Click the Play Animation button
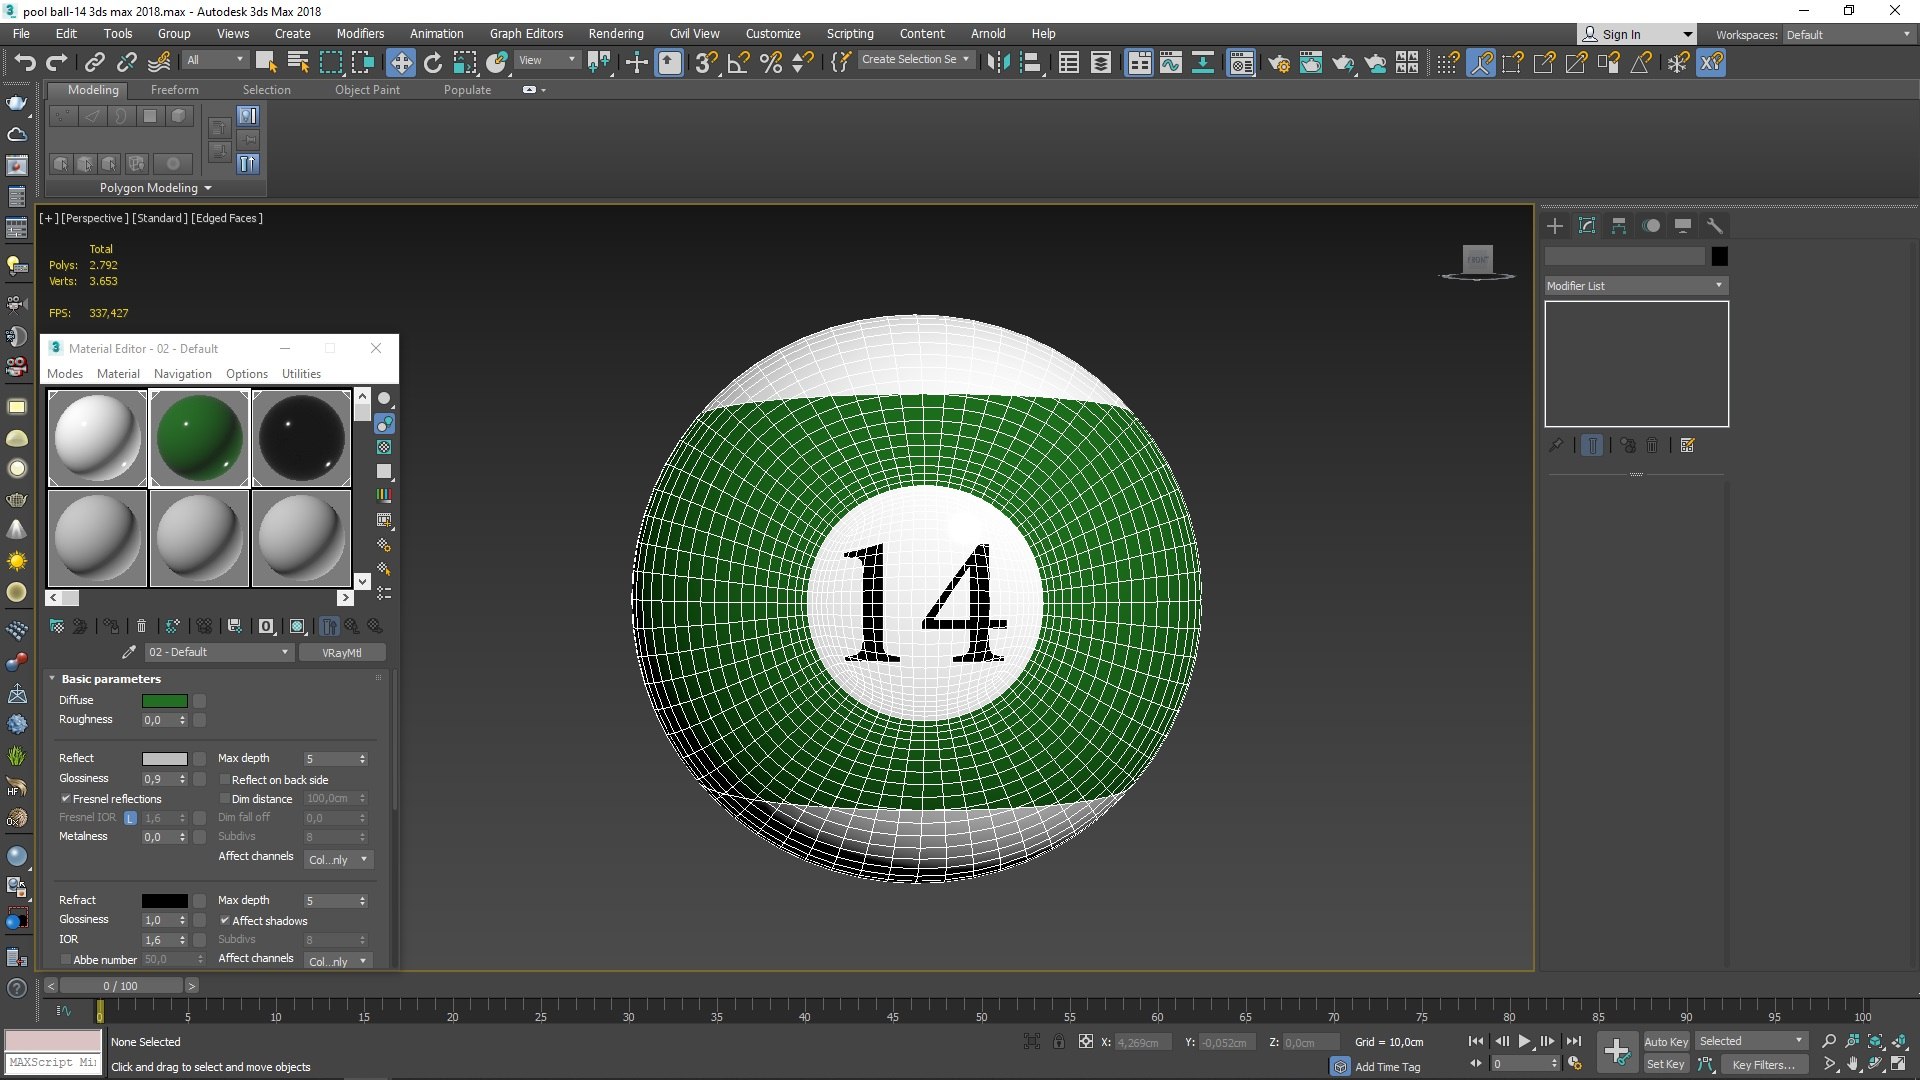 pos(1525,1042)
